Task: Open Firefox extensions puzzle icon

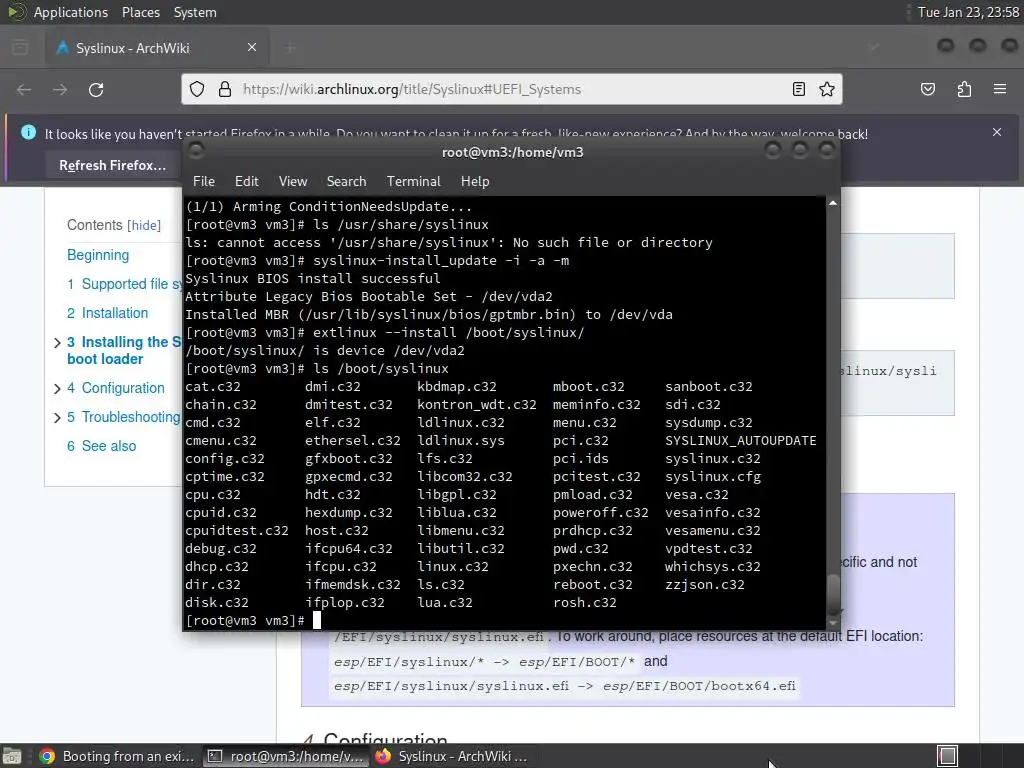Action: tap(964, 89)
